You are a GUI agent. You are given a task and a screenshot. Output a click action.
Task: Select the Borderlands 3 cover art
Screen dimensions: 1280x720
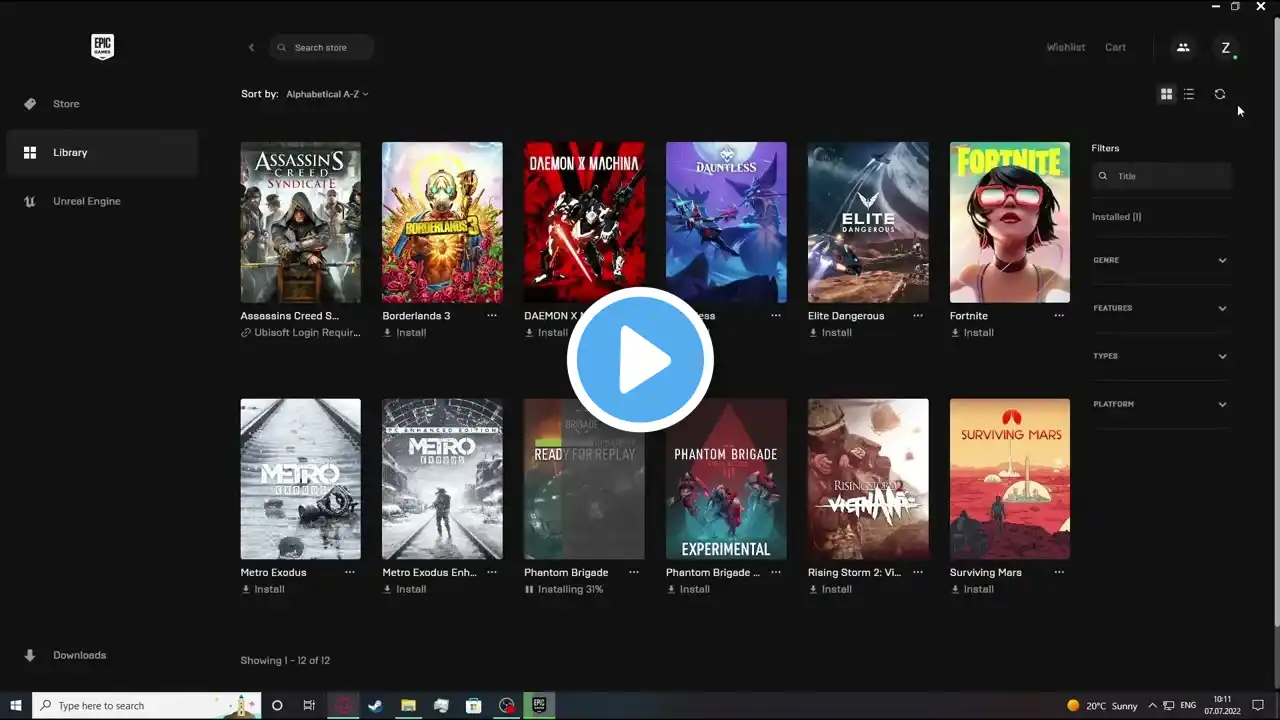(442, 222)
